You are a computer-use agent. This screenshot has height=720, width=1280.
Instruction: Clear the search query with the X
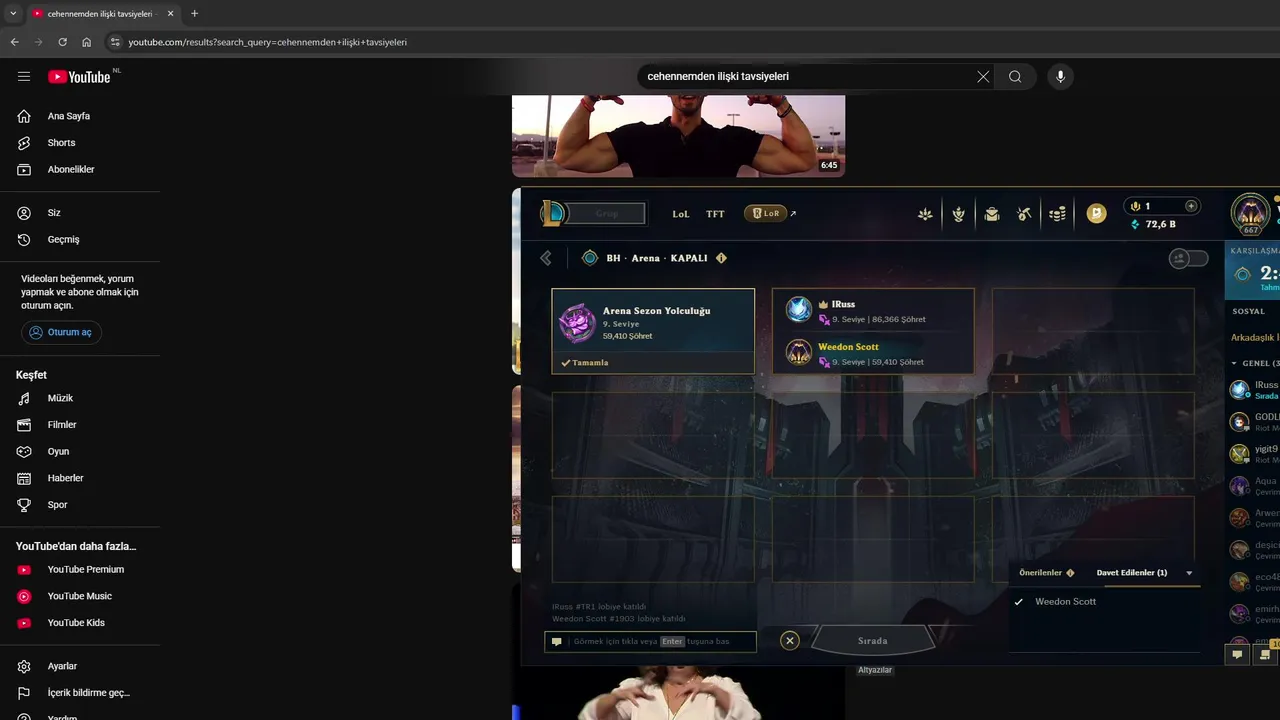pyautogui.click(x=983, y=76)
